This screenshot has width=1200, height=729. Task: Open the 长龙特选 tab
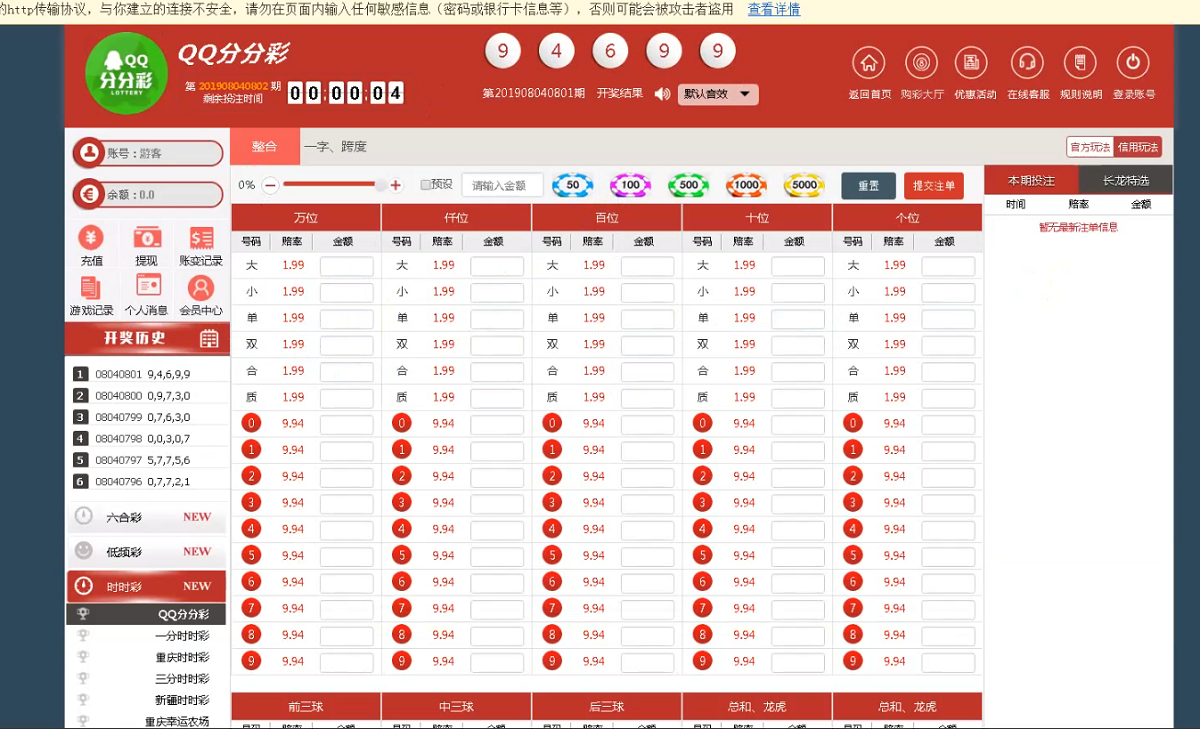(x=1125, y=181)
